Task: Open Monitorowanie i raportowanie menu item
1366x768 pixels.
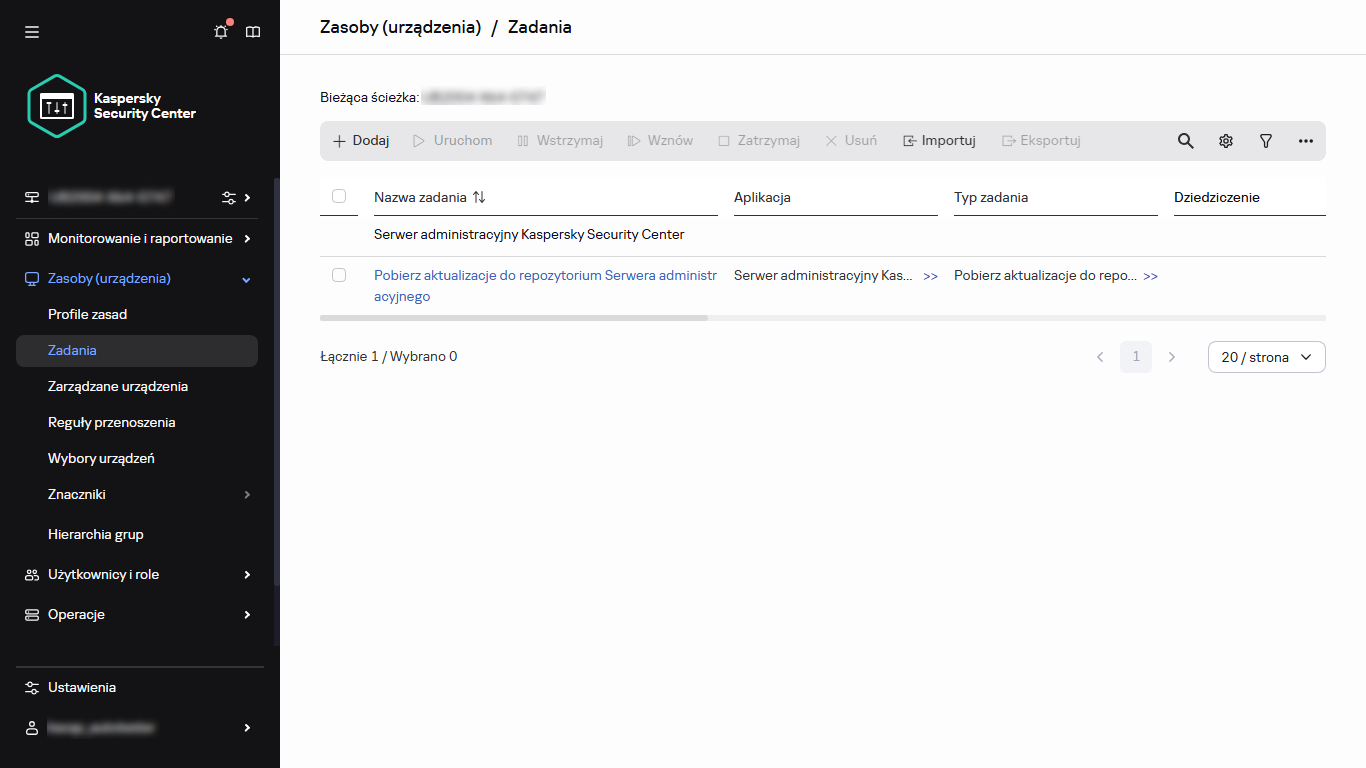Action: [x=138, y=238]
